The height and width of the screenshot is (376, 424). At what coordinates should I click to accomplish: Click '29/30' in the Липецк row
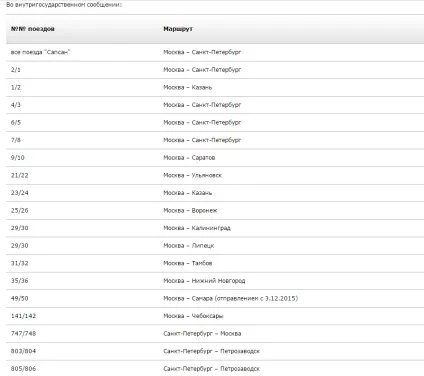[x=20, y=246]
